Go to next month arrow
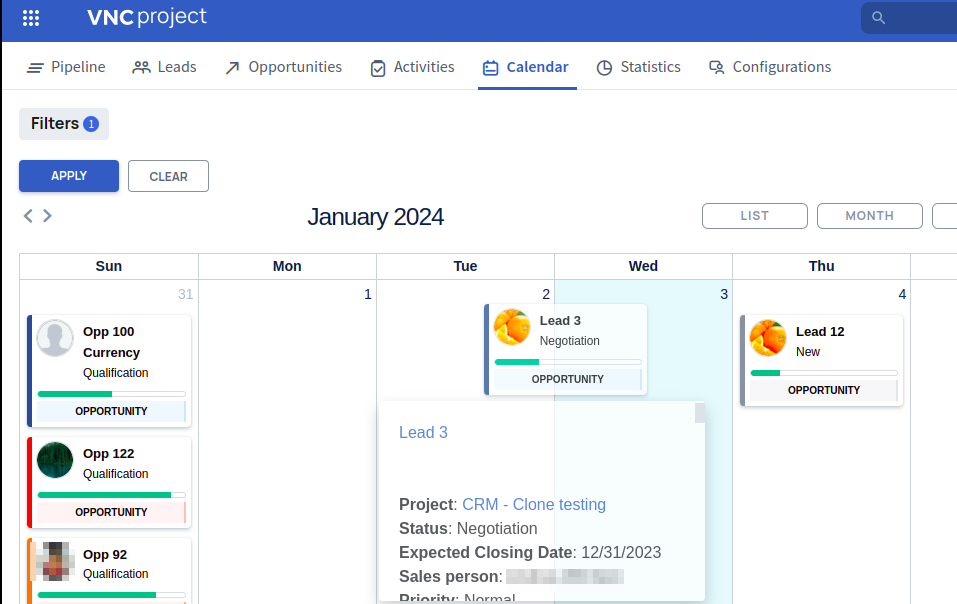The image size is (957, 604). [47, 215]
